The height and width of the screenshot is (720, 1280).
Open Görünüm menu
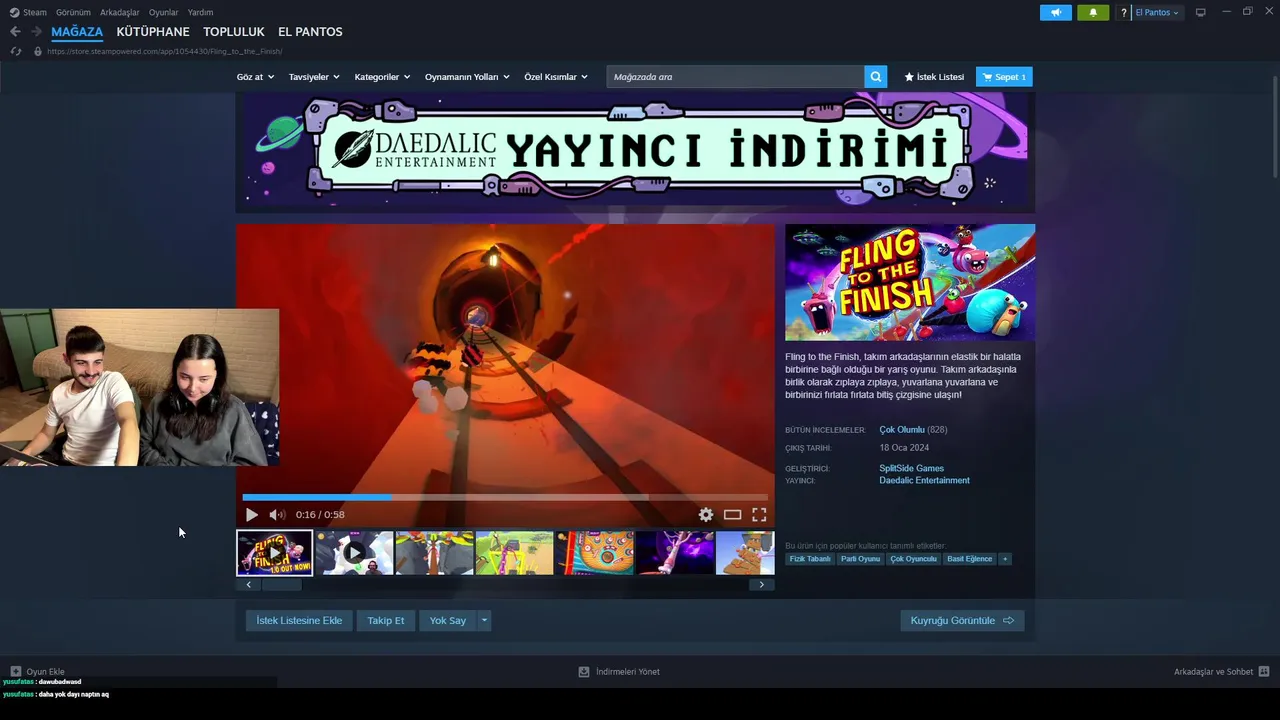(73, 12)
